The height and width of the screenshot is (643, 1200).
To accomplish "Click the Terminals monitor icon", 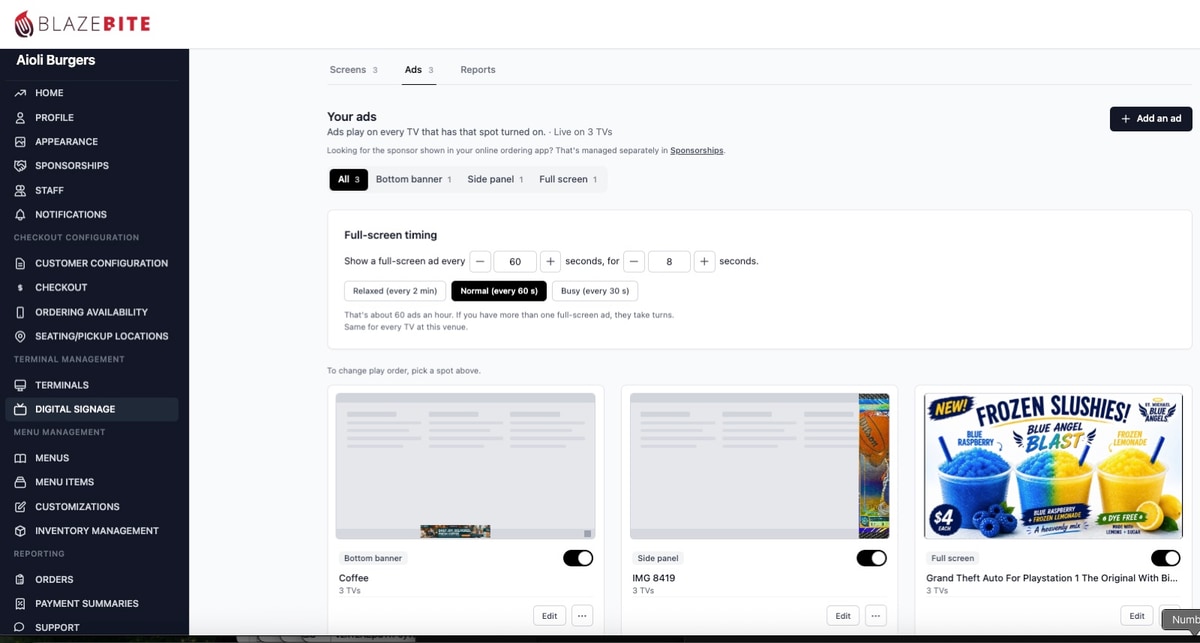I will (20, 385).
